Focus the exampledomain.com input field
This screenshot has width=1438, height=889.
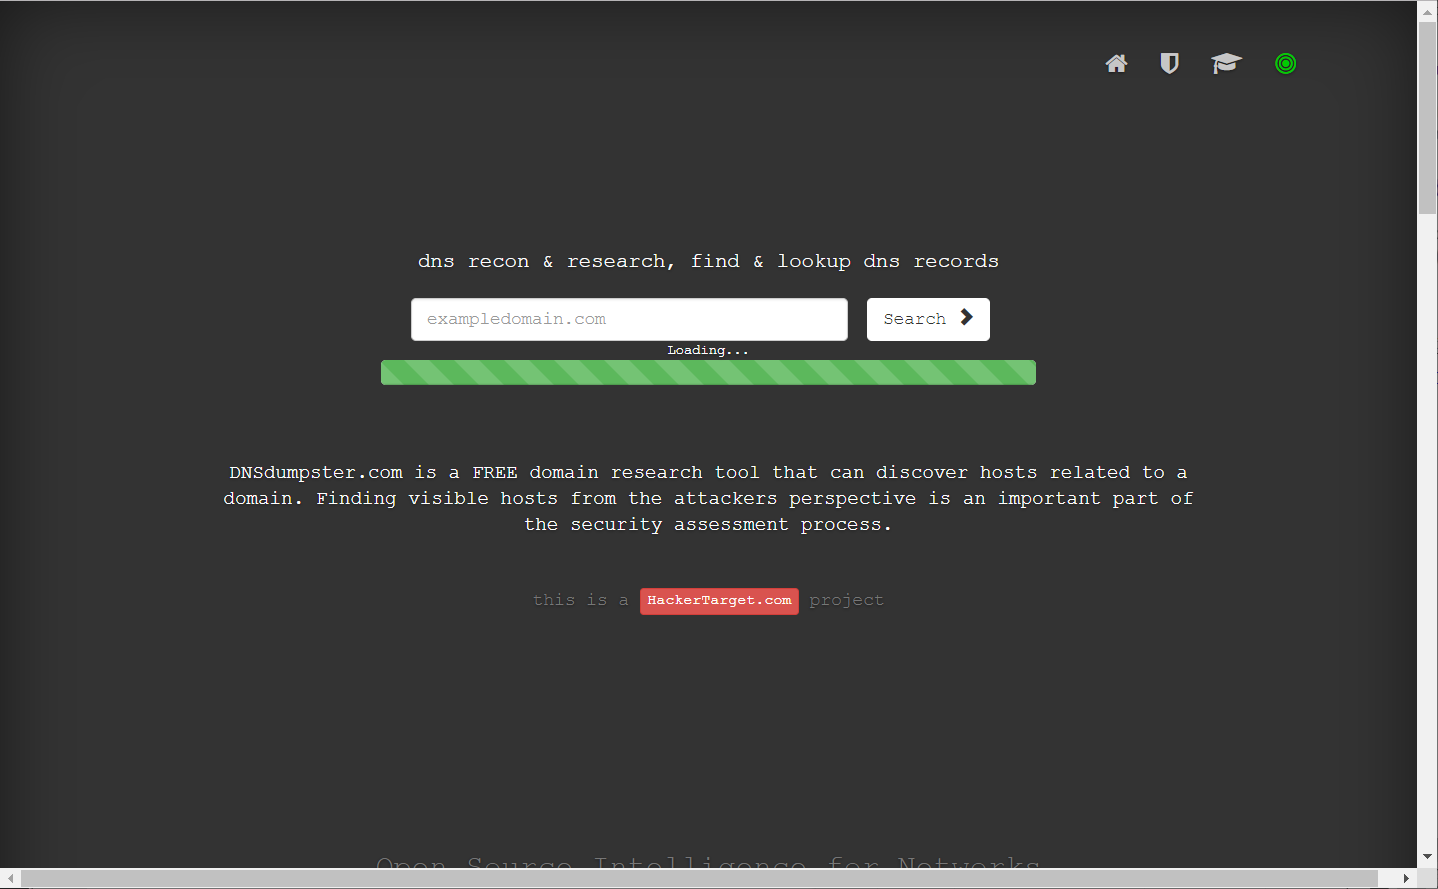[629, 319]
